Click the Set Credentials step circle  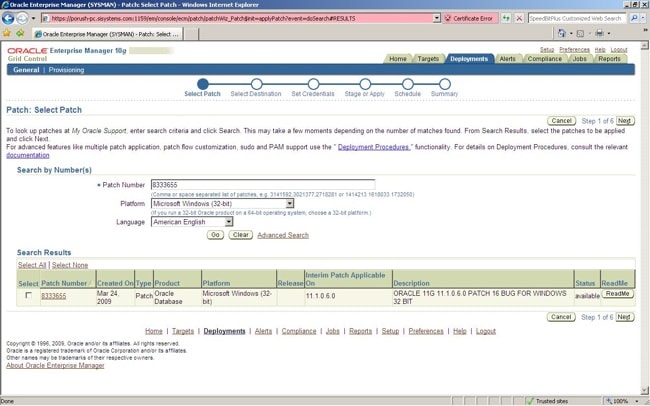click(313, 84)
